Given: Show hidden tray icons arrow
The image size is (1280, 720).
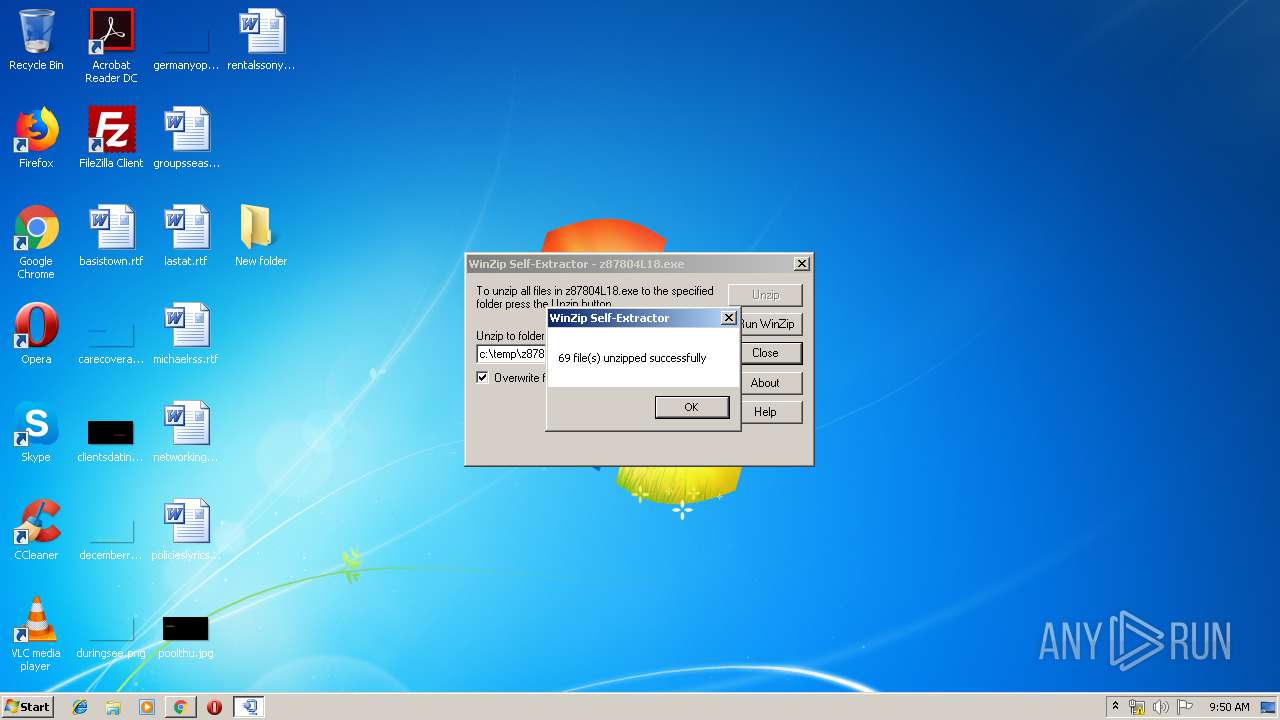Looking at the screenshot, I should pos(1115,707).
